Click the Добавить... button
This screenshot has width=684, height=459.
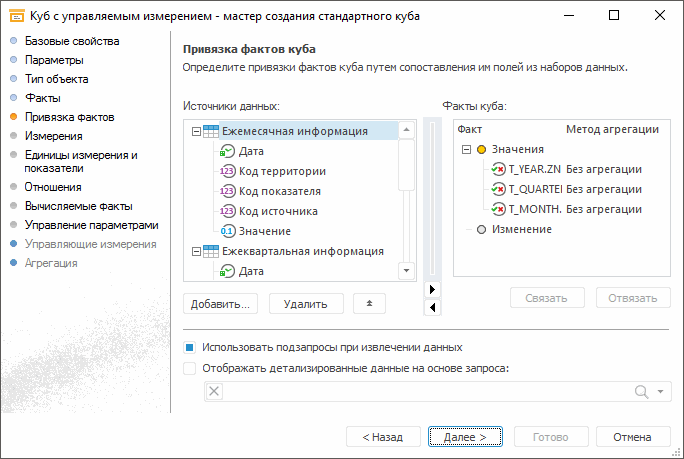tap(221, 302)
